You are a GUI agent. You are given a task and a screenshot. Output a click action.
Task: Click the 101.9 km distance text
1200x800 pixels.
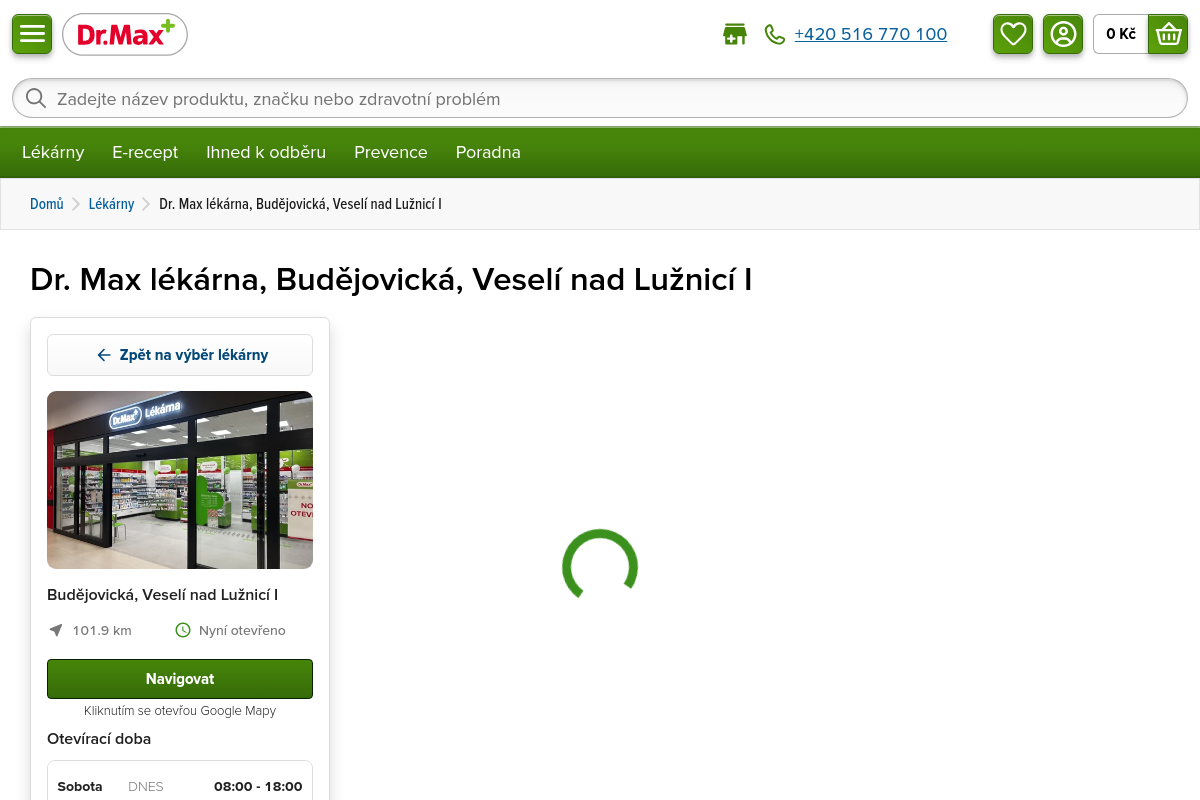[102, 630]
